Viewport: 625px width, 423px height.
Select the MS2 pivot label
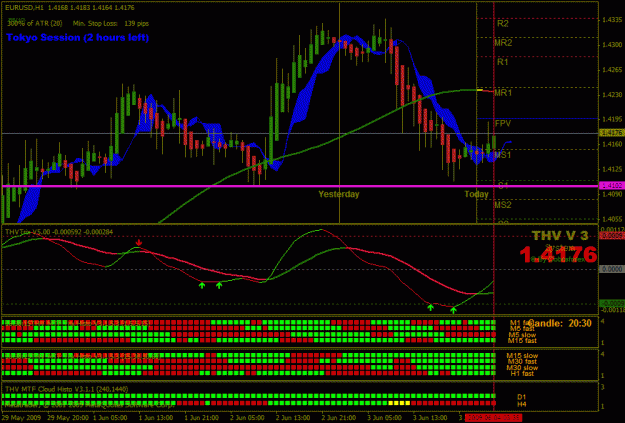click(x=503, y=205)
